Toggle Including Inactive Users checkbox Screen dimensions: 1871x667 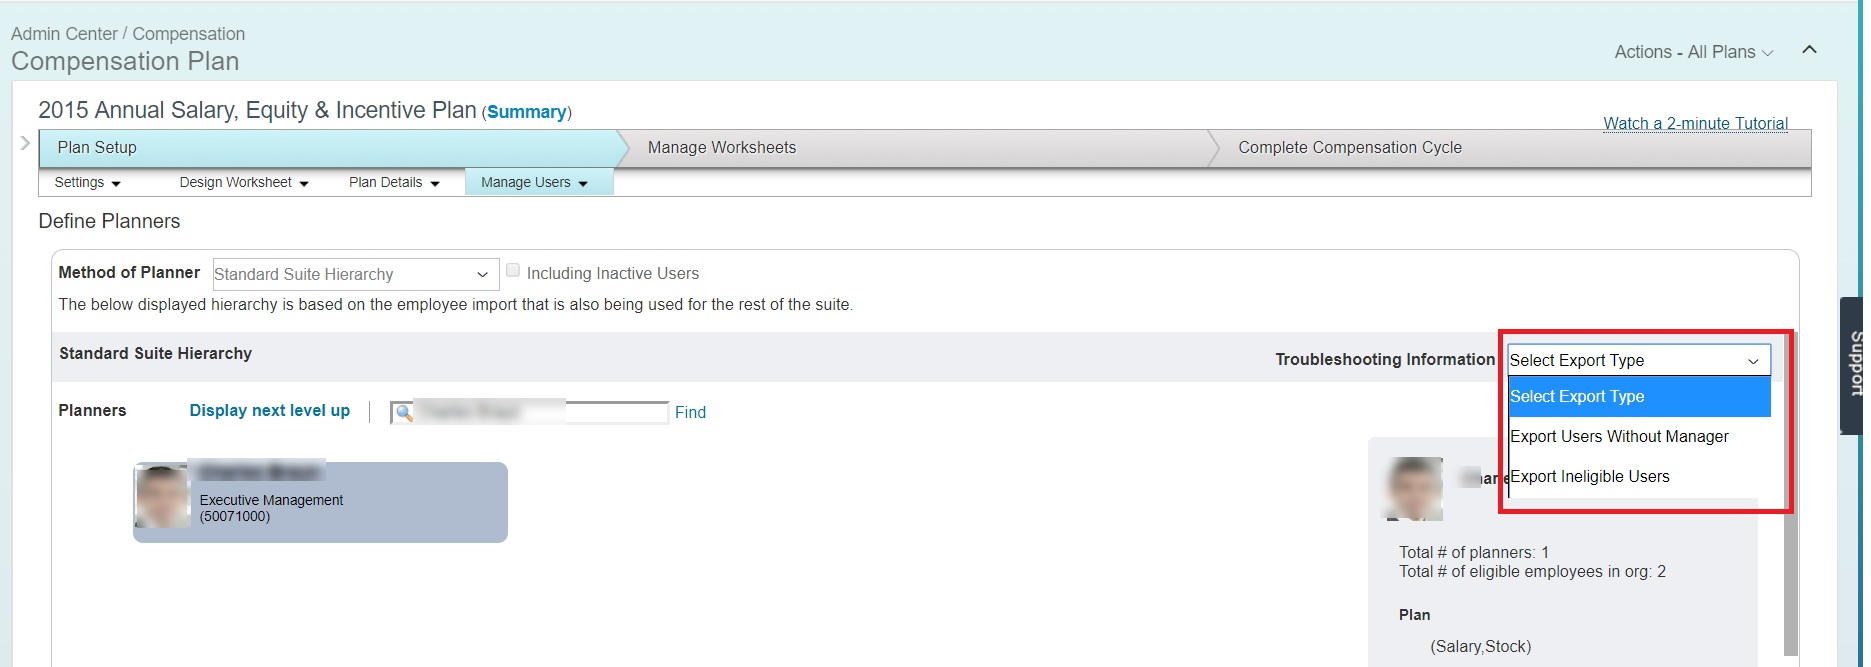513,271
